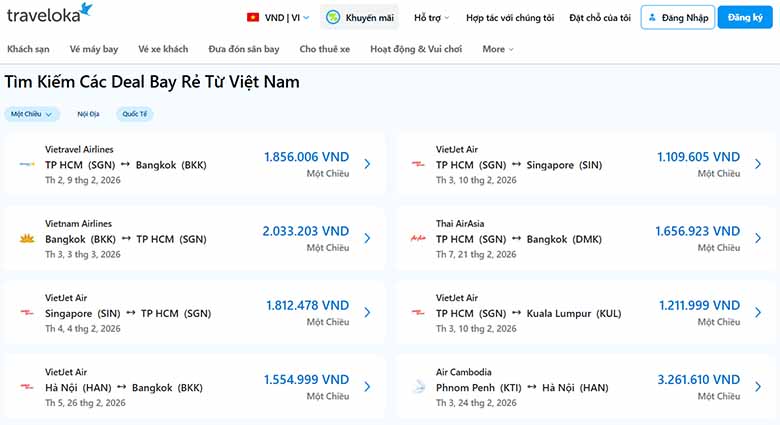Screen dimensions: 780x425
Task: Click Singapore (SIN) destination on VietJet card
Action: [x=564, y=165]
